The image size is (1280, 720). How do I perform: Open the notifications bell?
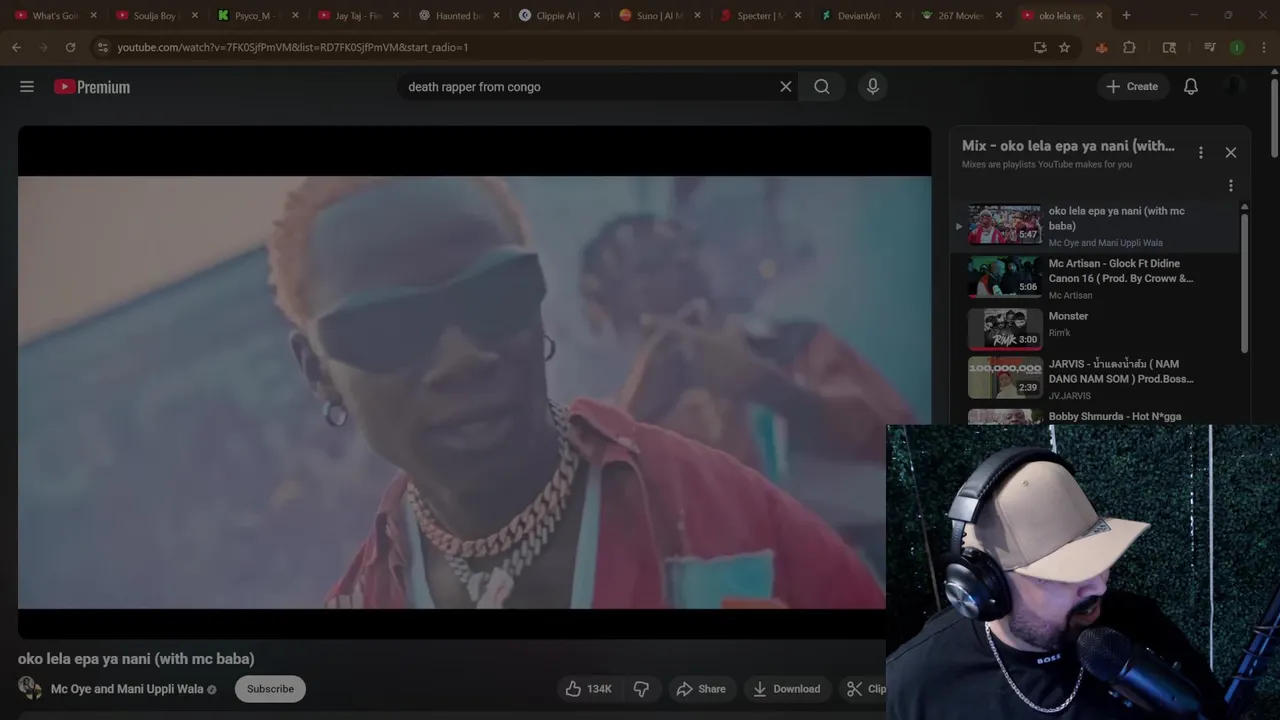(1191, 87)
